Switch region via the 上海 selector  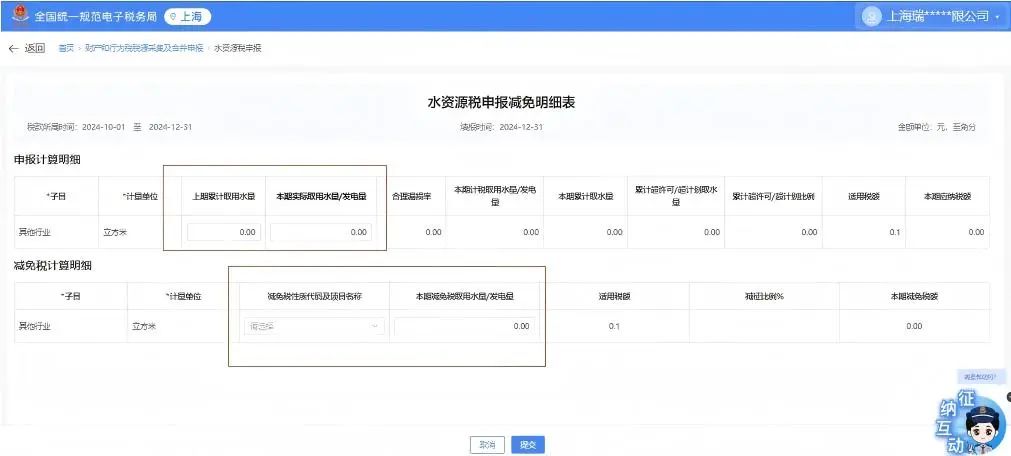tap(187, 17)
